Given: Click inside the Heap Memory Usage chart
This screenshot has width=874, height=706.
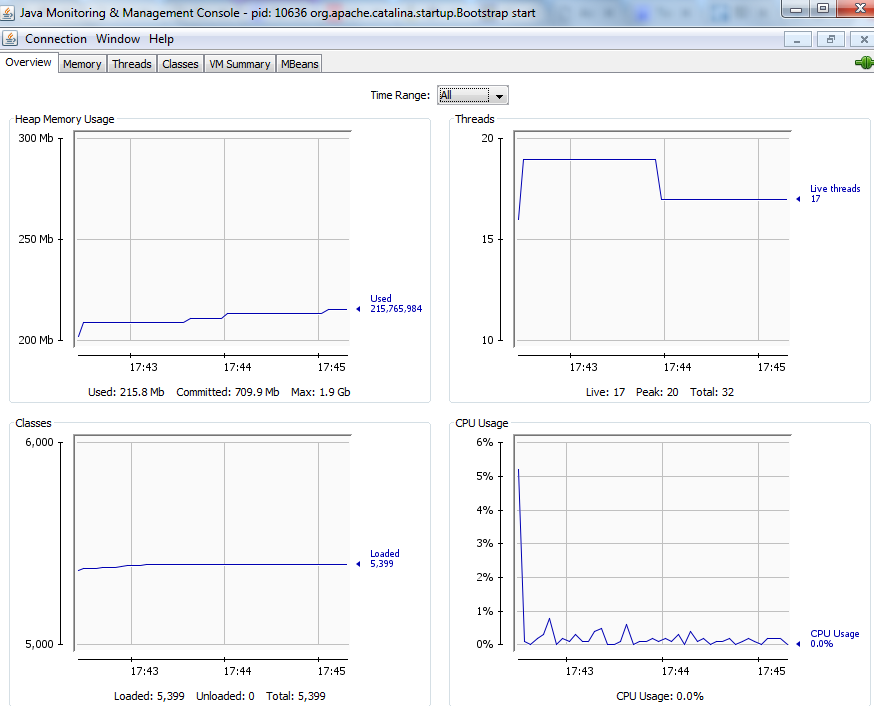Looking at the screenshot, I should tap(212, 238).
